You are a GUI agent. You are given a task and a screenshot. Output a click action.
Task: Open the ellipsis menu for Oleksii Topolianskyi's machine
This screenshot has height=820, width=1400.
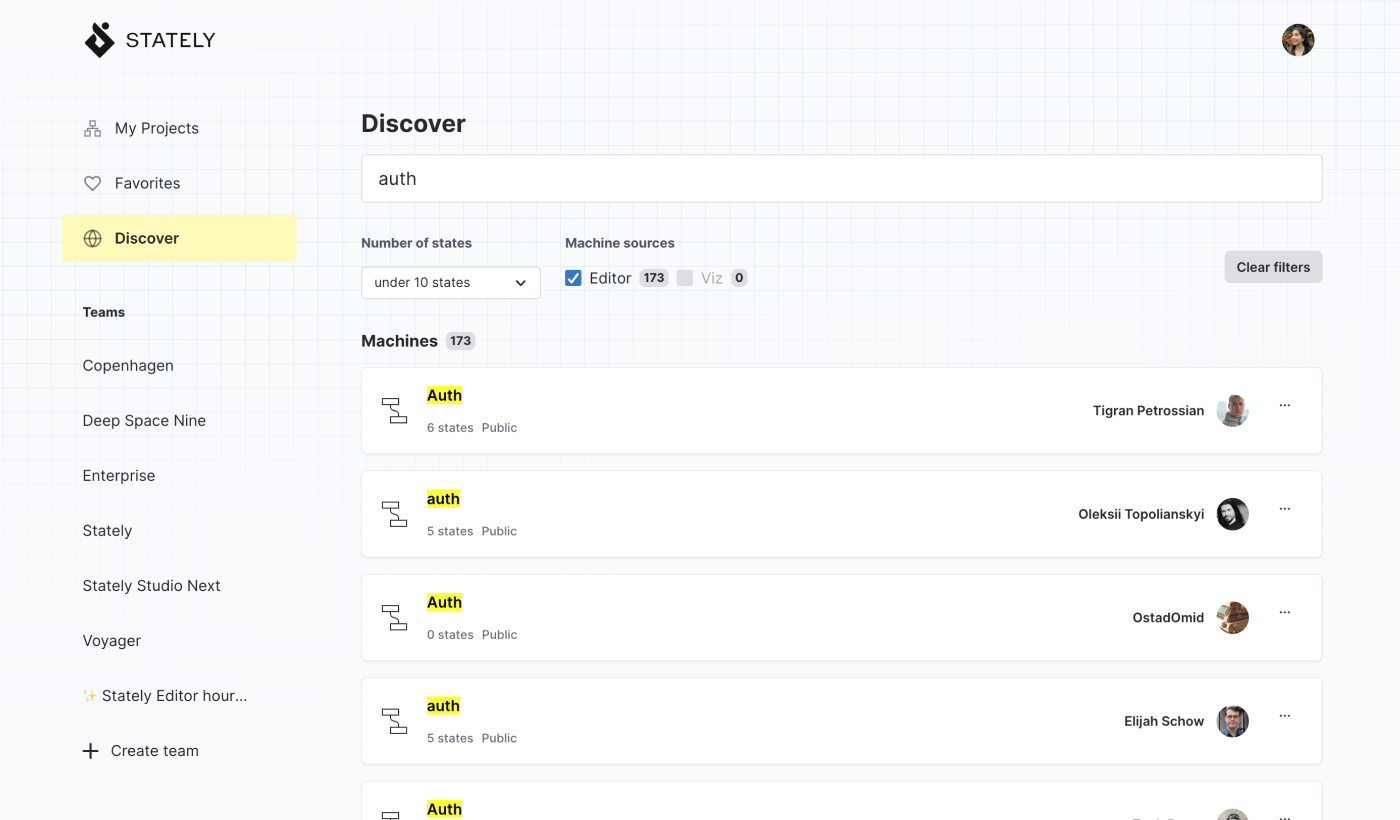click(1285, 509)
